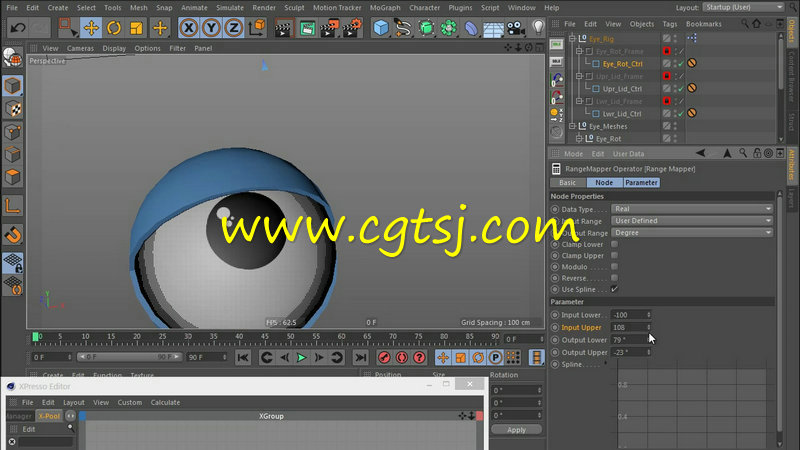This screenshot has height=450, width=800.
Task: Collapse Eye_Rot_Frame tree node
Action: point(579,51)
